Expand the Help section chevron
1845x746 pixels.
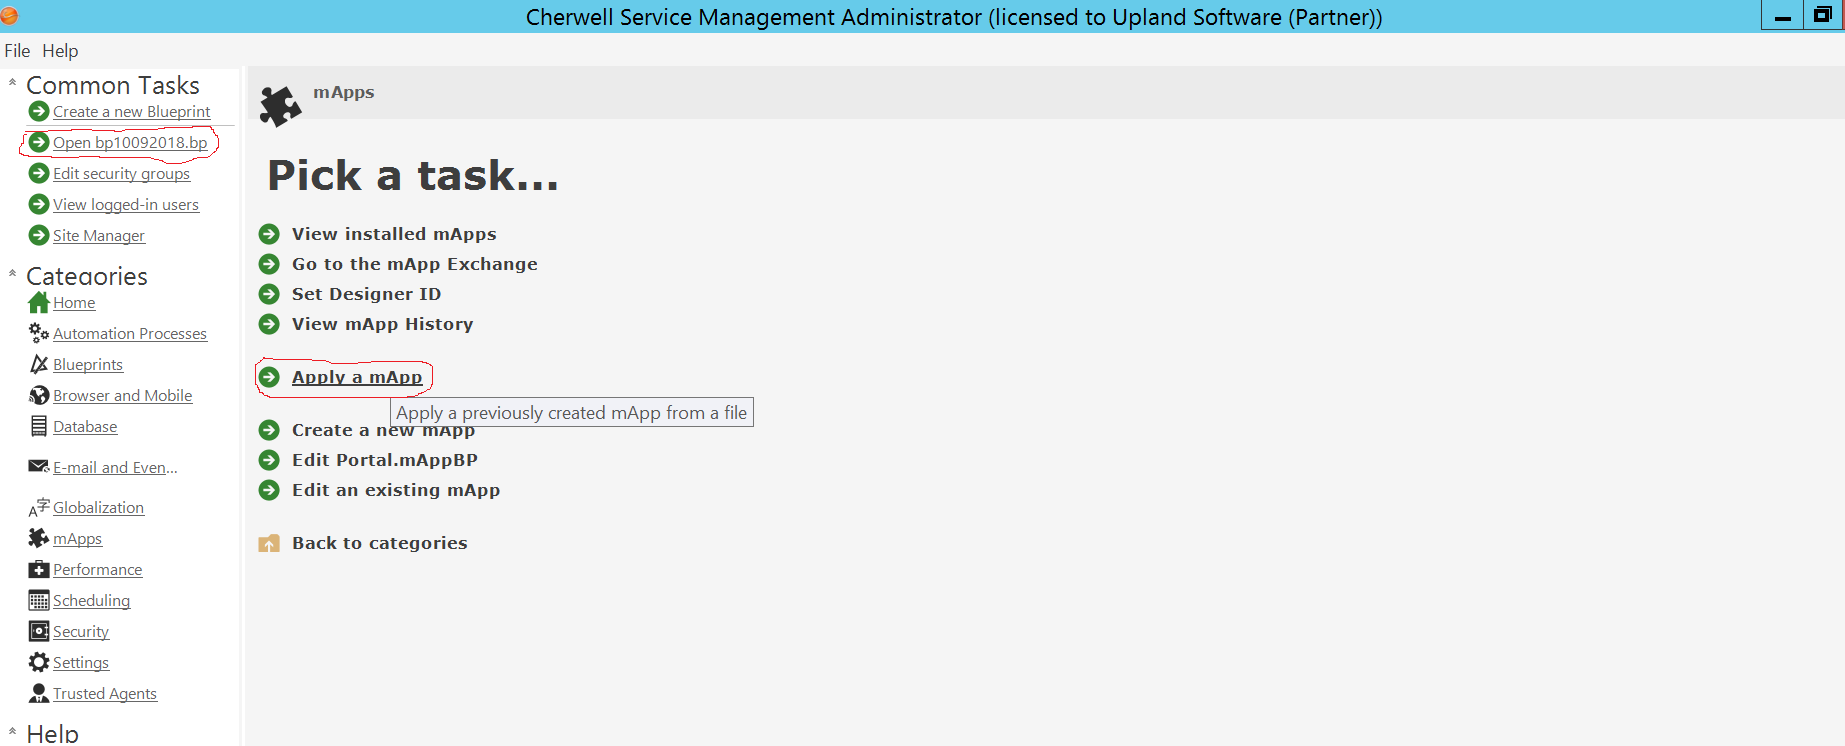click(x=12, y=732)
